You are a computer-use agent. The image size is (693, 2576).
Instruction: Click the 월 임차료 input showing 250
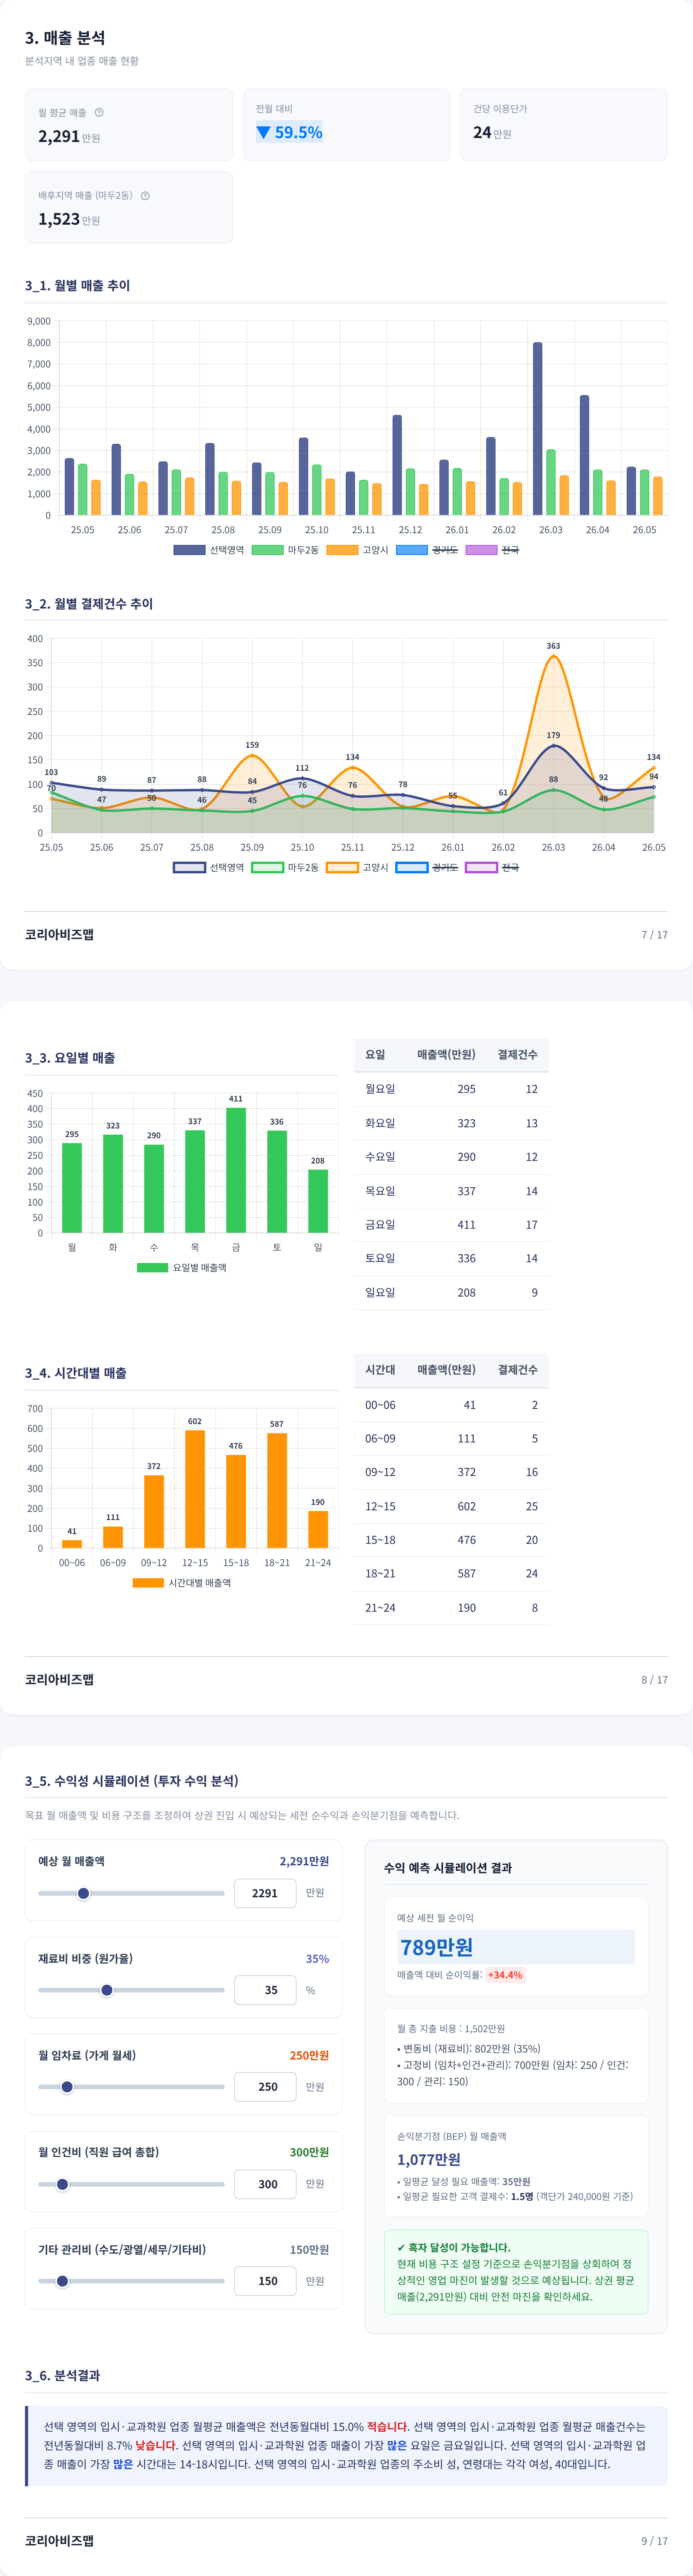(x=265, y=2087)
